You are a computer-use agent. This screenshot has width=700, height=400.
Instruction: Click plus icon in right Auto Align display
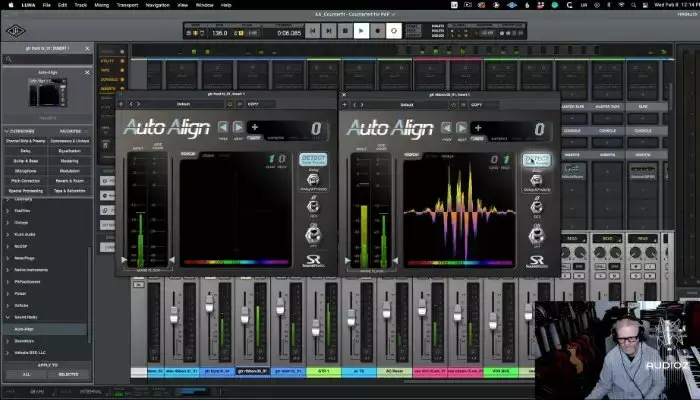(x=478, y=128)
